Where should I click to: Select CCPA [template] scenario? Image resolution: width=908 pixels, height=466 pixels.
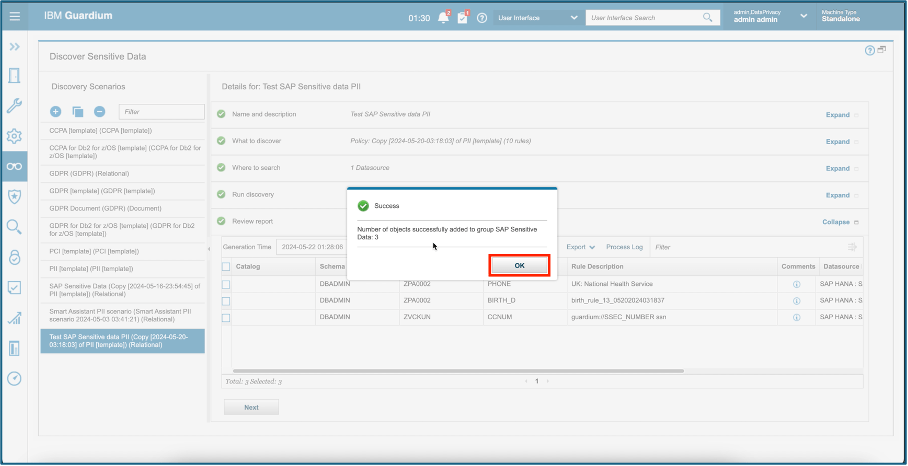click(123, 131)
